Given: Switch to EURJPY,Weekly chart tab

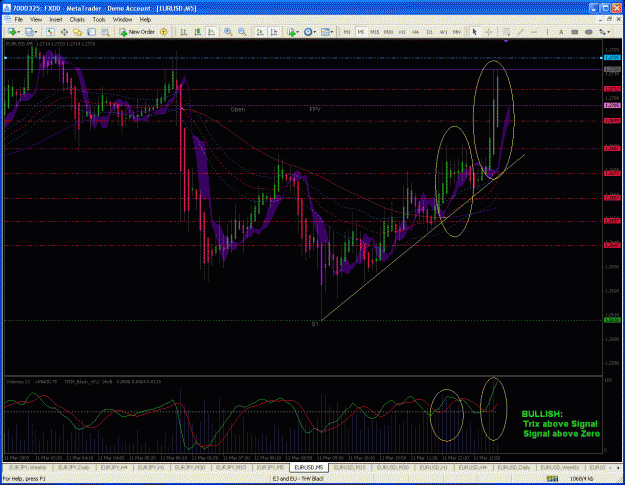Looking at the screenshot, I should point(28,467).
